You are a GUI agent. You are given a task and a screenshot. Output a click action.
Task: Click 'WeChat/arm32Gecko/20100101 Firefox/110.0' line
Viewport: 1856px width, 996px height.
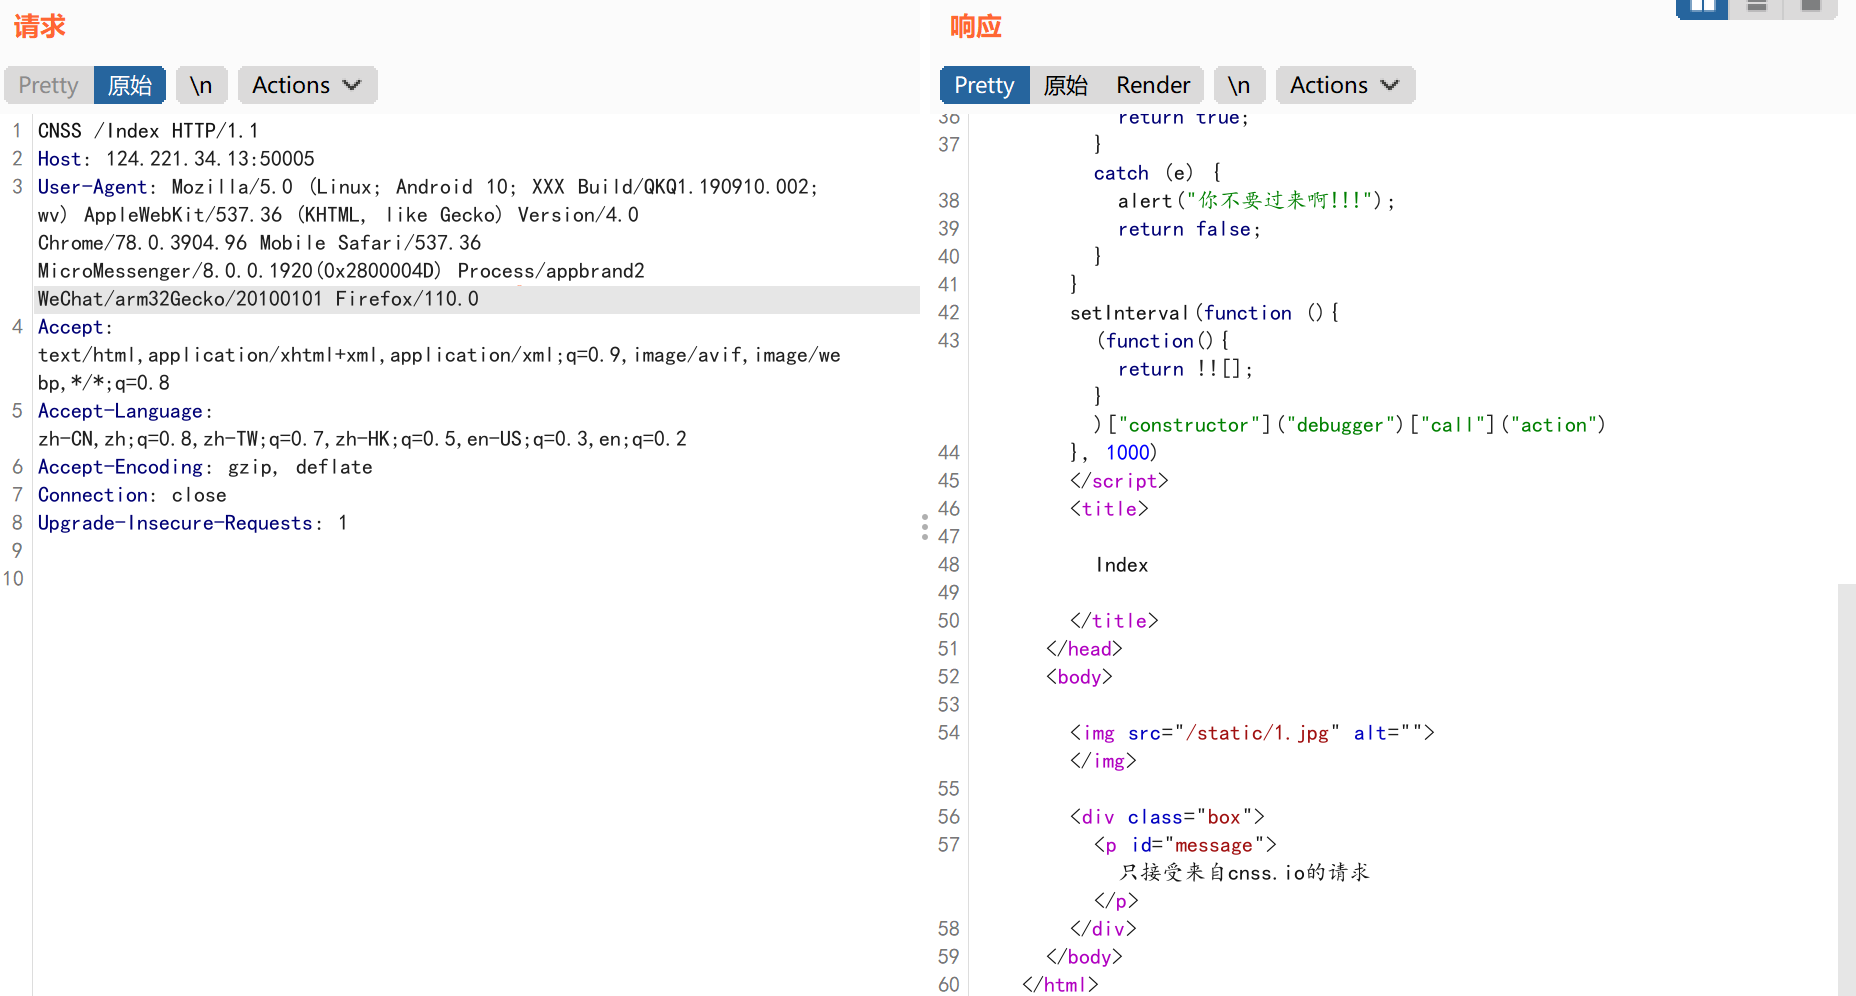tap(258, 299)
